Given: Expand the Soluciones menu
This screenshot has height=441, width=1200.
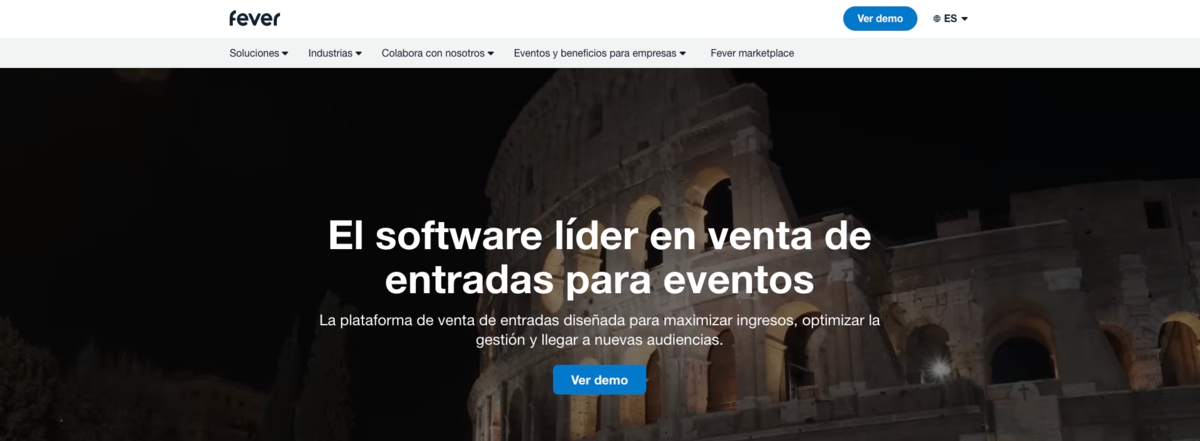Looking at the screenshot, I should click(x=254, y=53).
